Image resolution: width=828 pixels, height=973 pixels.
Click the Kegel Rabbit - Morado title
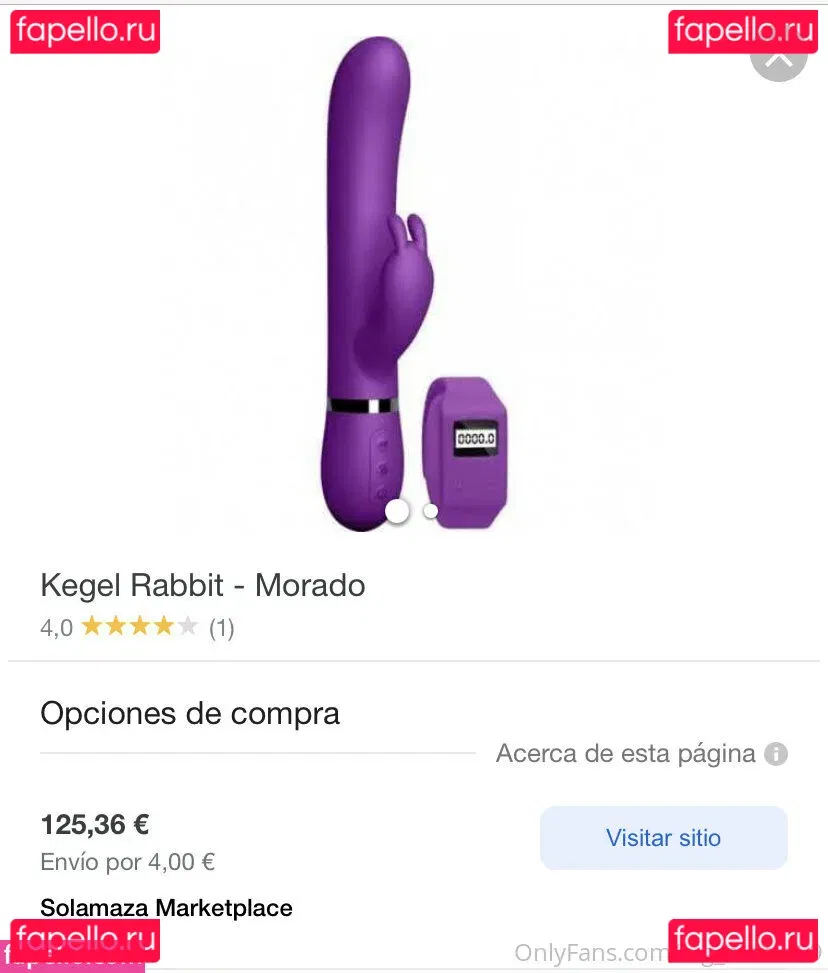click(x=203, y=585)
